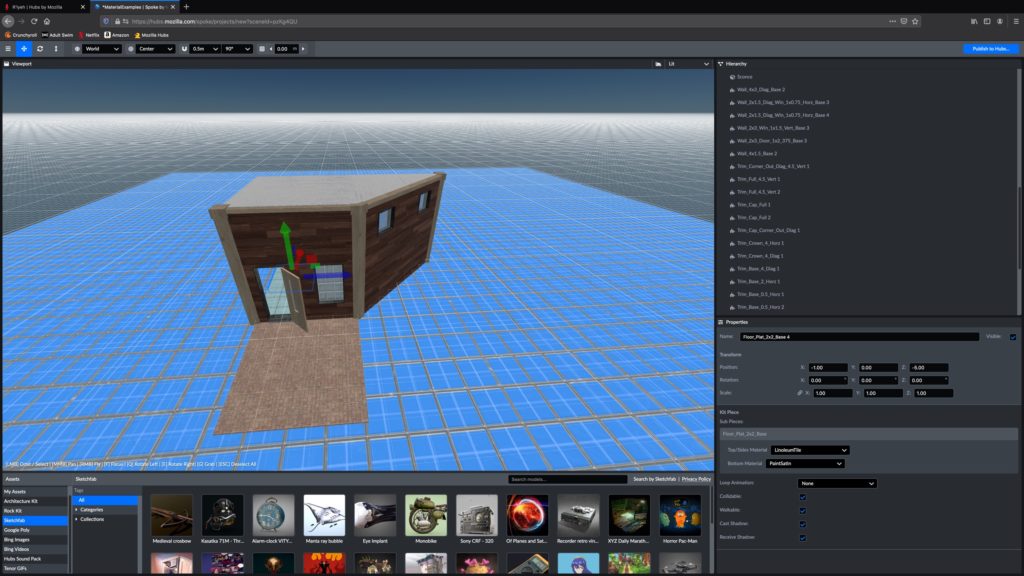The width and height of the screenshot is (1024, 576).
Task: Toggle Walkable checkbox
Action: [803, 511]
